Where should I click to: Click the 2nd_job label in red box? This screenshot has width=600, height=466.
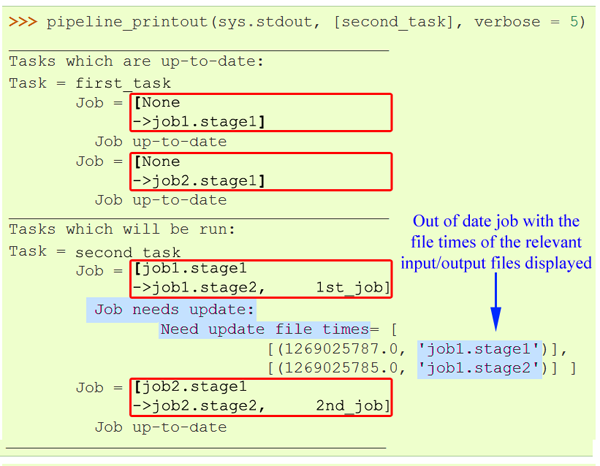pyautogui.click(x=351, y=406)
